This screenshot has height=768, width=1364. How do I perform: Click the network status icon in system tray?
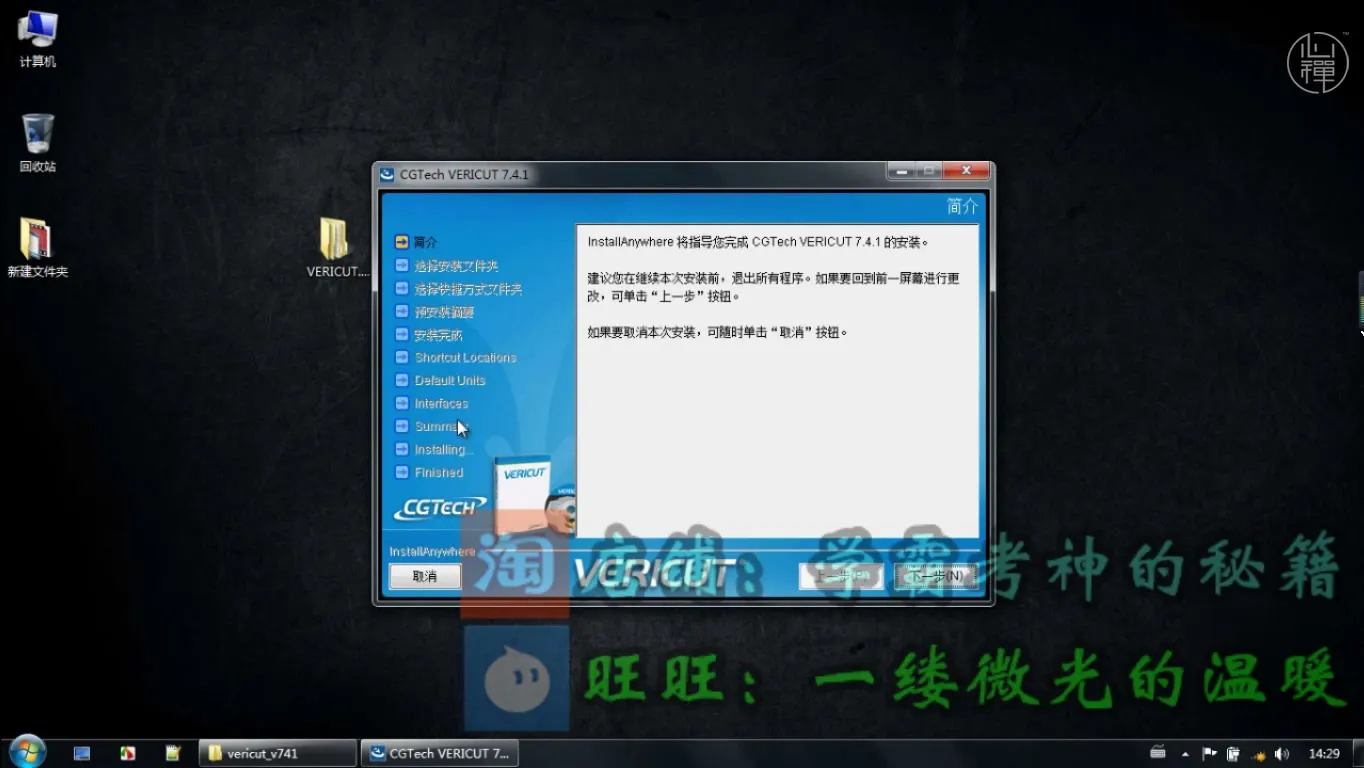tap(1259, 753)
